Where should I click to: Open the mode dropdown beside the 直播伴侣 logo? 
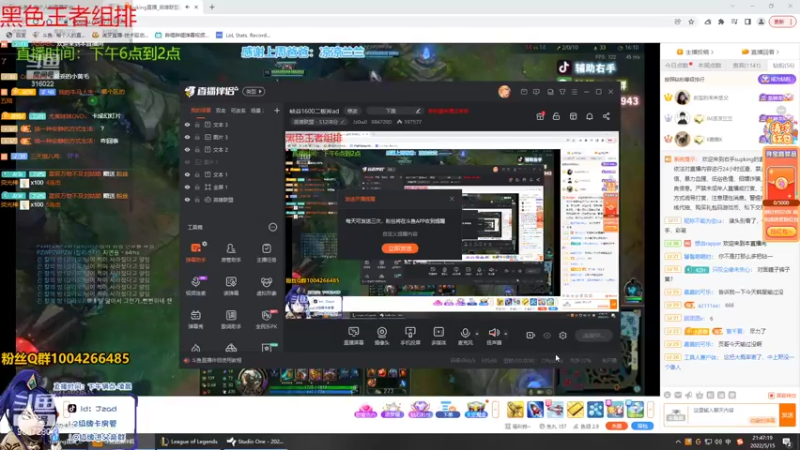[x=254, y=92]
